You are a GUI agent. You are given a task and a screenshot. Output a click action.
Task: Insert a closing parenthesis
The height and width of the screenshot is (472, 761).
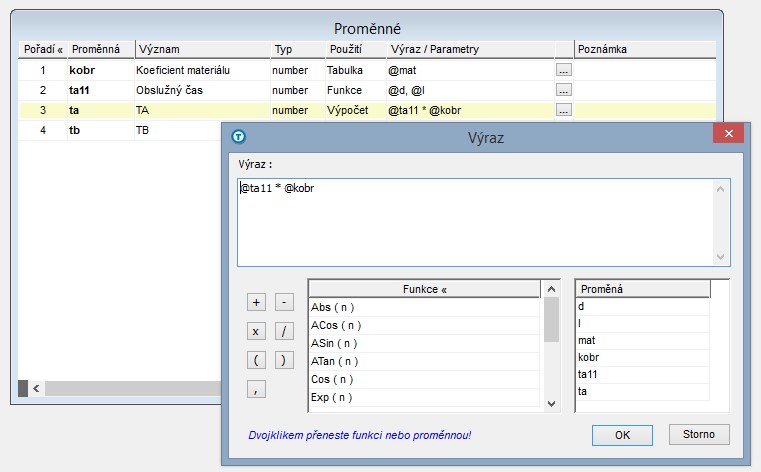(284, 360)
